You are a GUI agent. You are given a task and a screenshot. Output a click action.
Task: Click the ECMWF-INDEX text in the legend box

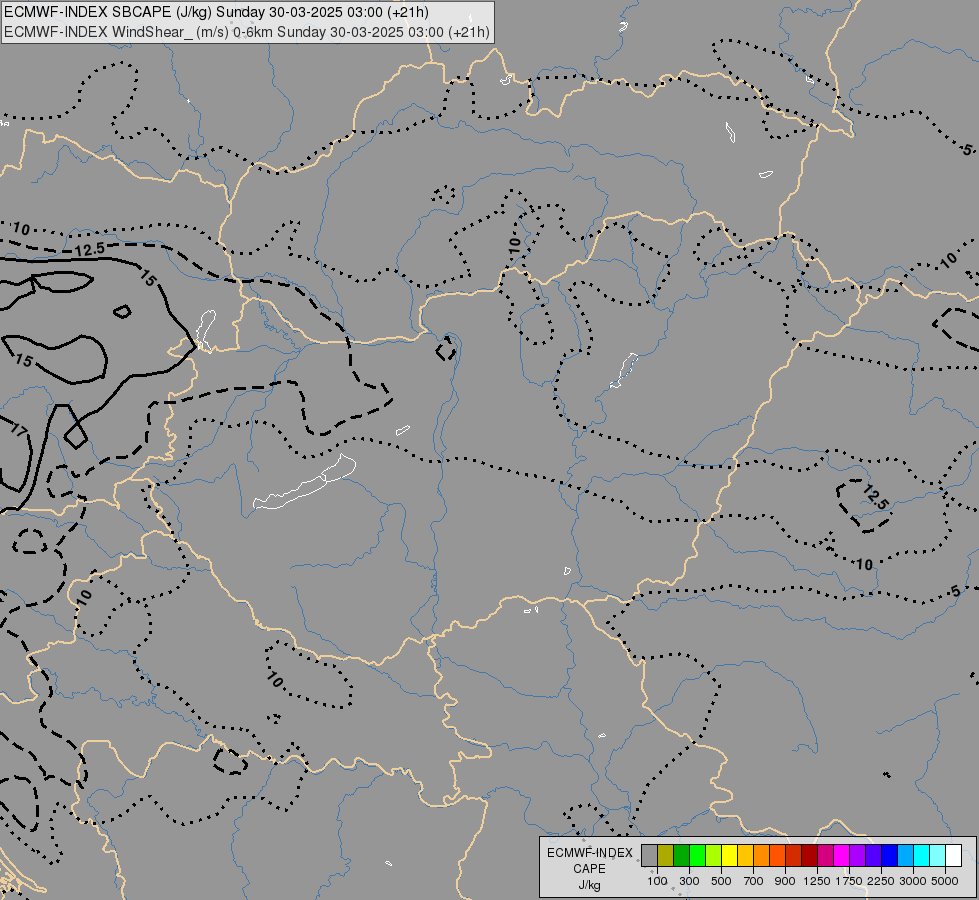click(x=589, y=853)
